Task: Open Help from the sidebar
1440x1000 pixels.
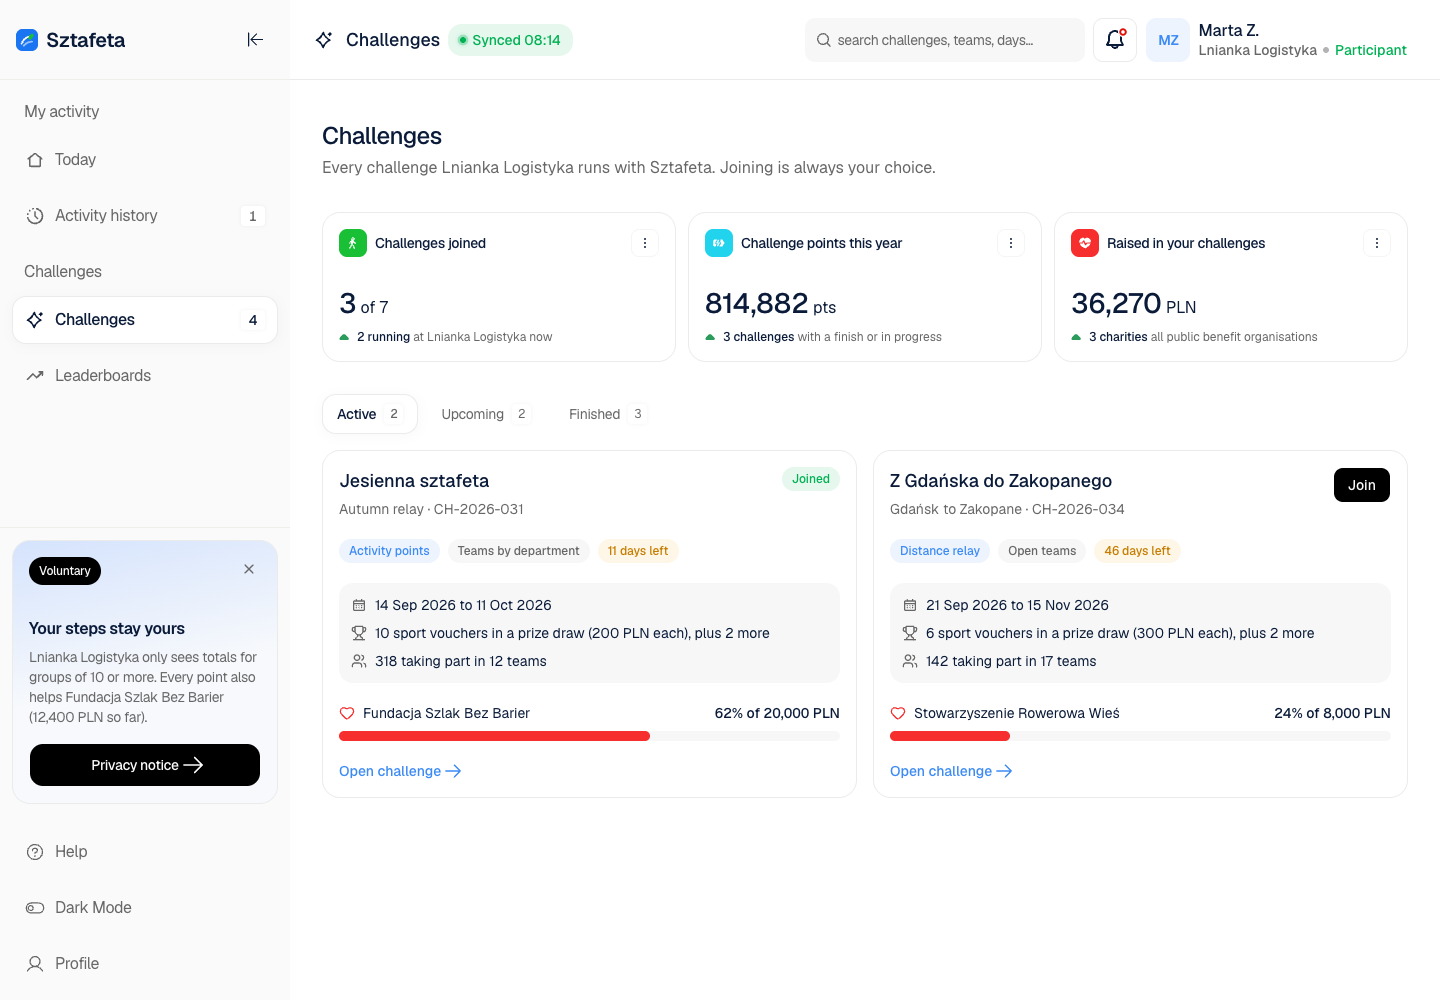Action: click(x=145, y=852)
